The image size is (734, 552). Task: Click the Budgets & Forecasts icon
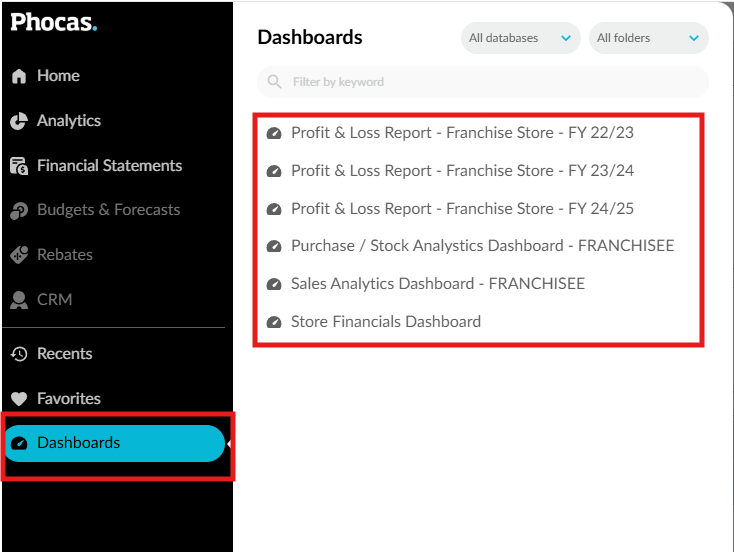coord(19,210)
